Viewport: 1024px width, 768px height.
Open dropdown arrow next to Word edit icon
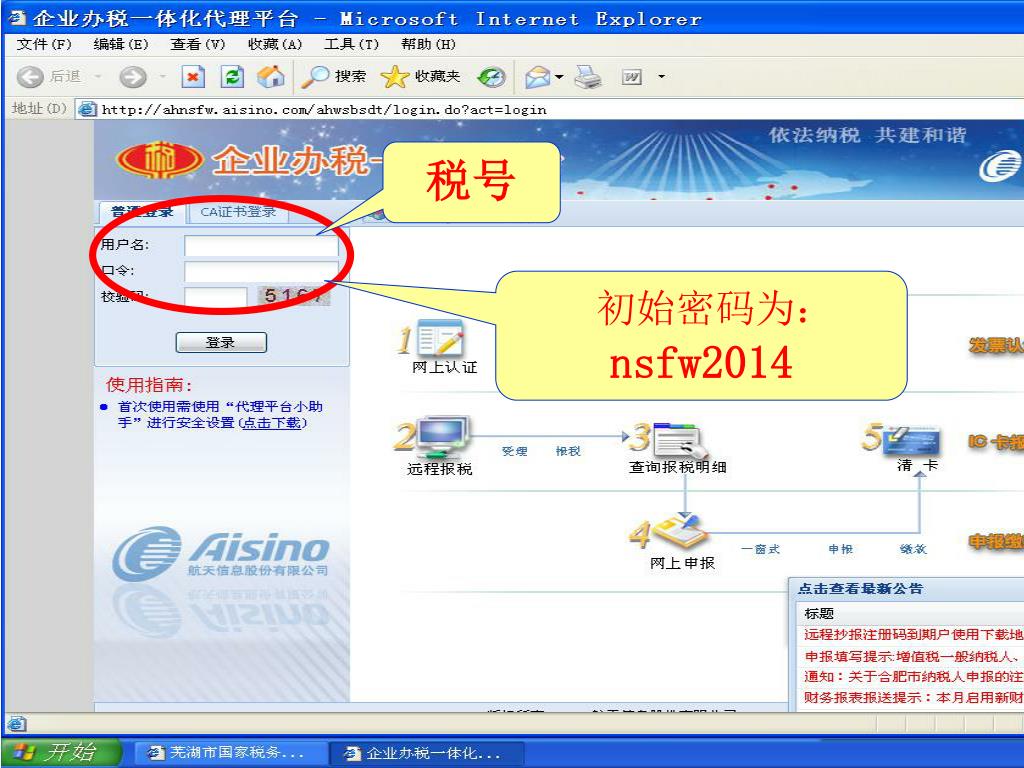pyautogui.click(x=661, y=77)
